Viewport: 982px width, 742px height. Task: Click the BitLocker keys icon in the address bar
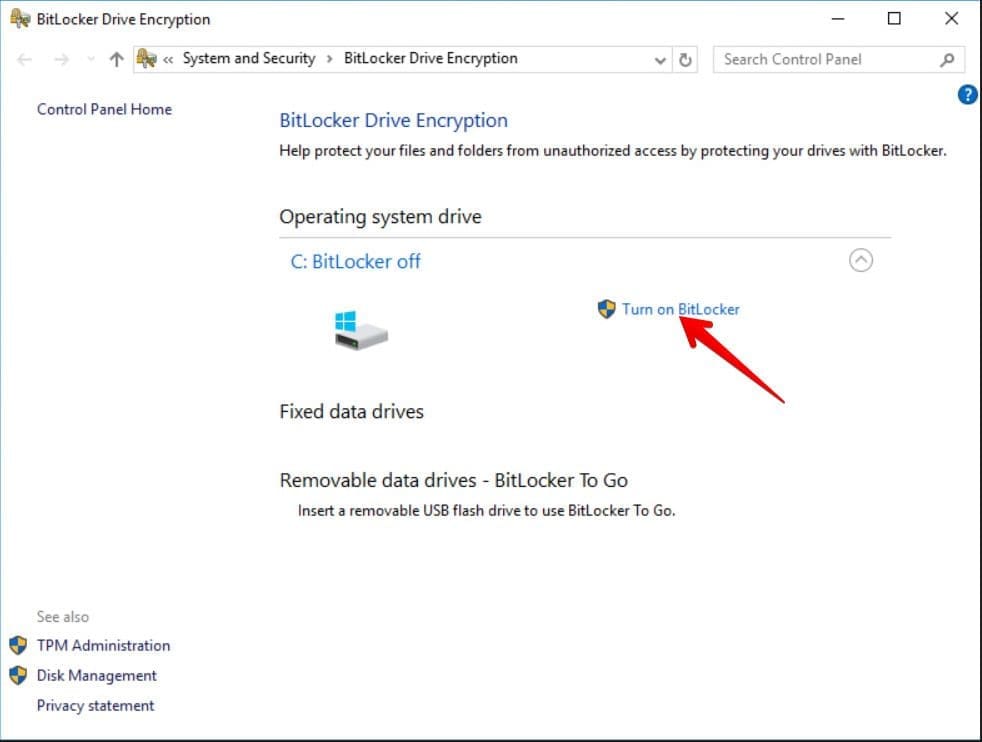click(x=146, y=59)
